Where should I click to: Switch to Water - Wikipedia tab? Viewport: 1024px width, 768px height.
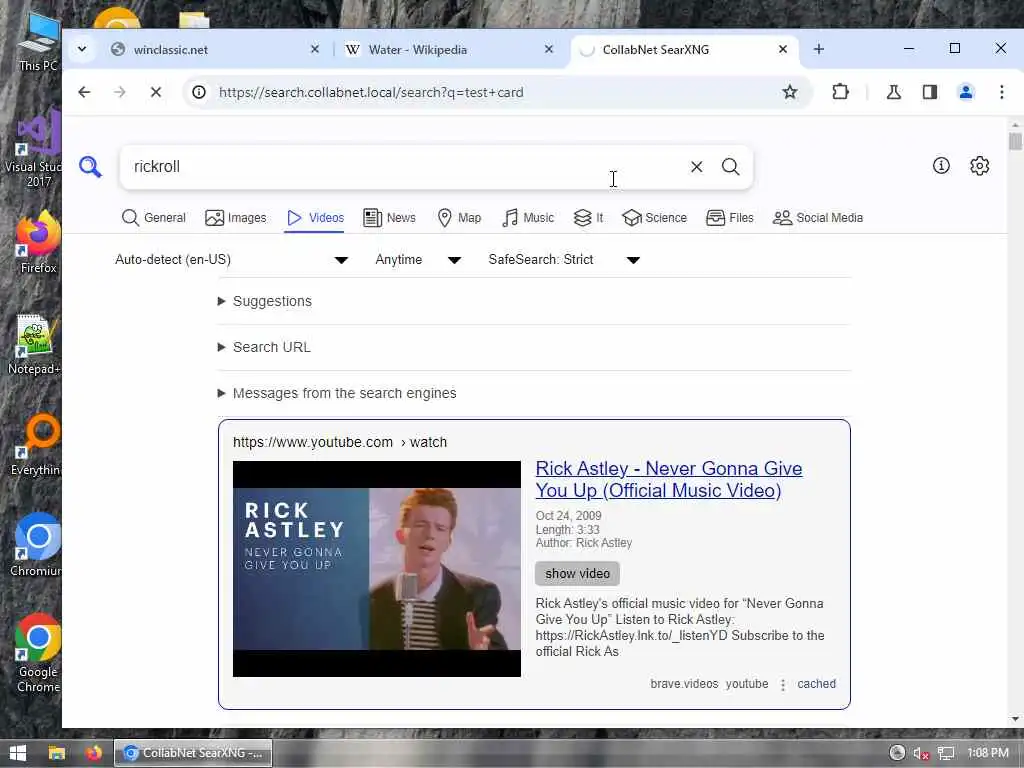[449, 50]
